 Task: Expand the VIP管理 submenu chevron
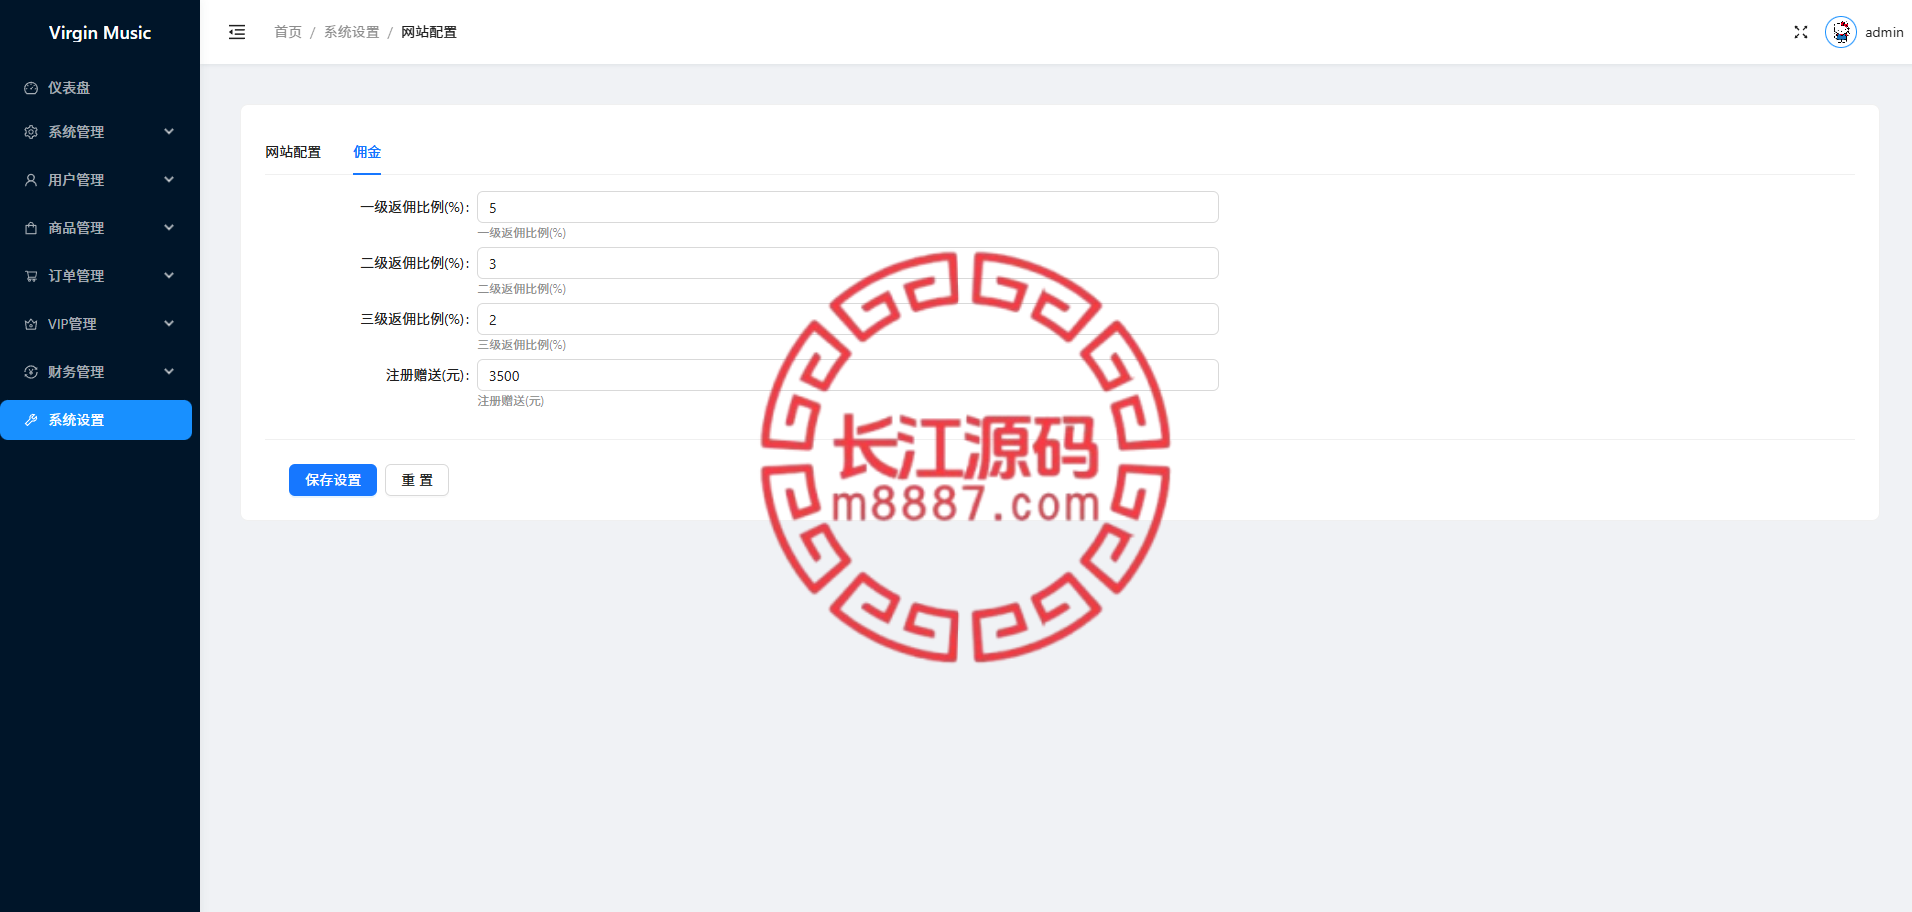(169, 324)
